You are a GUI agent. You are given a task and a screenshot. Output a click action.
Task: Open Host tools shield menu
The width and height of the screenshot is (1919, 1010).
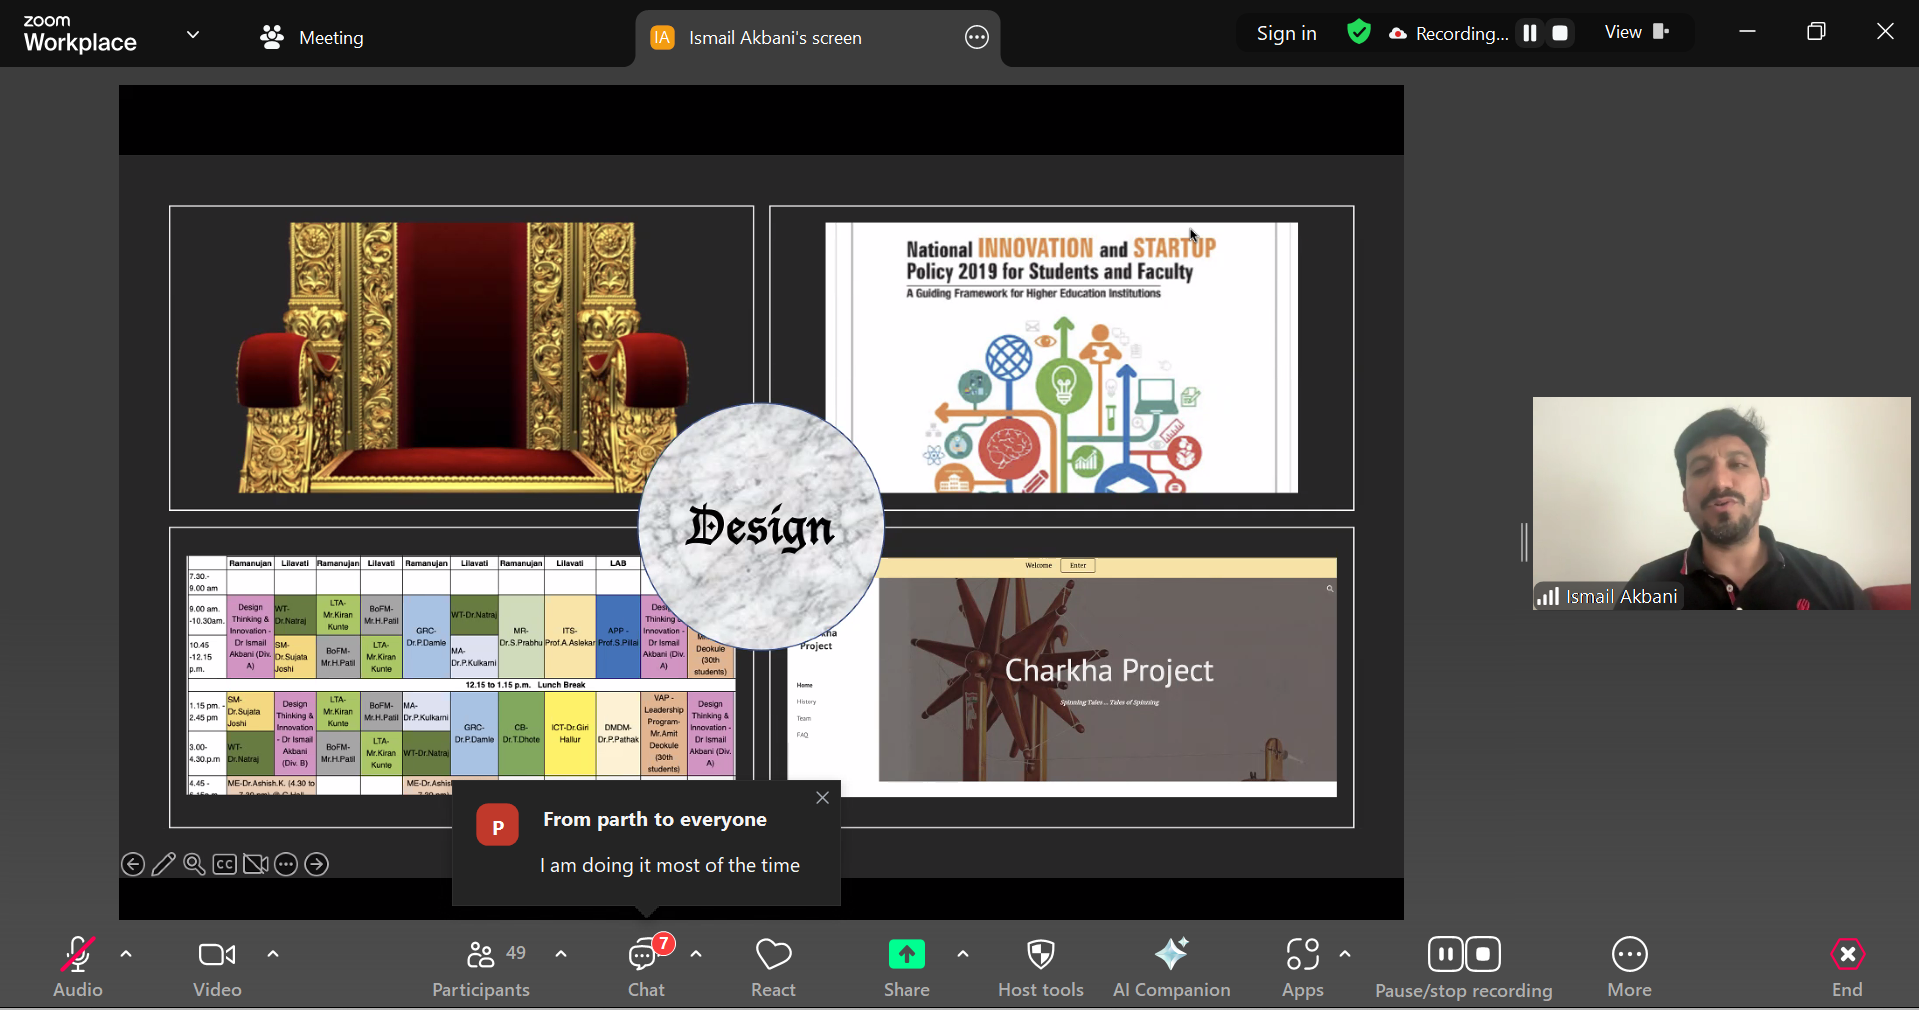[x=1040, y=966]
